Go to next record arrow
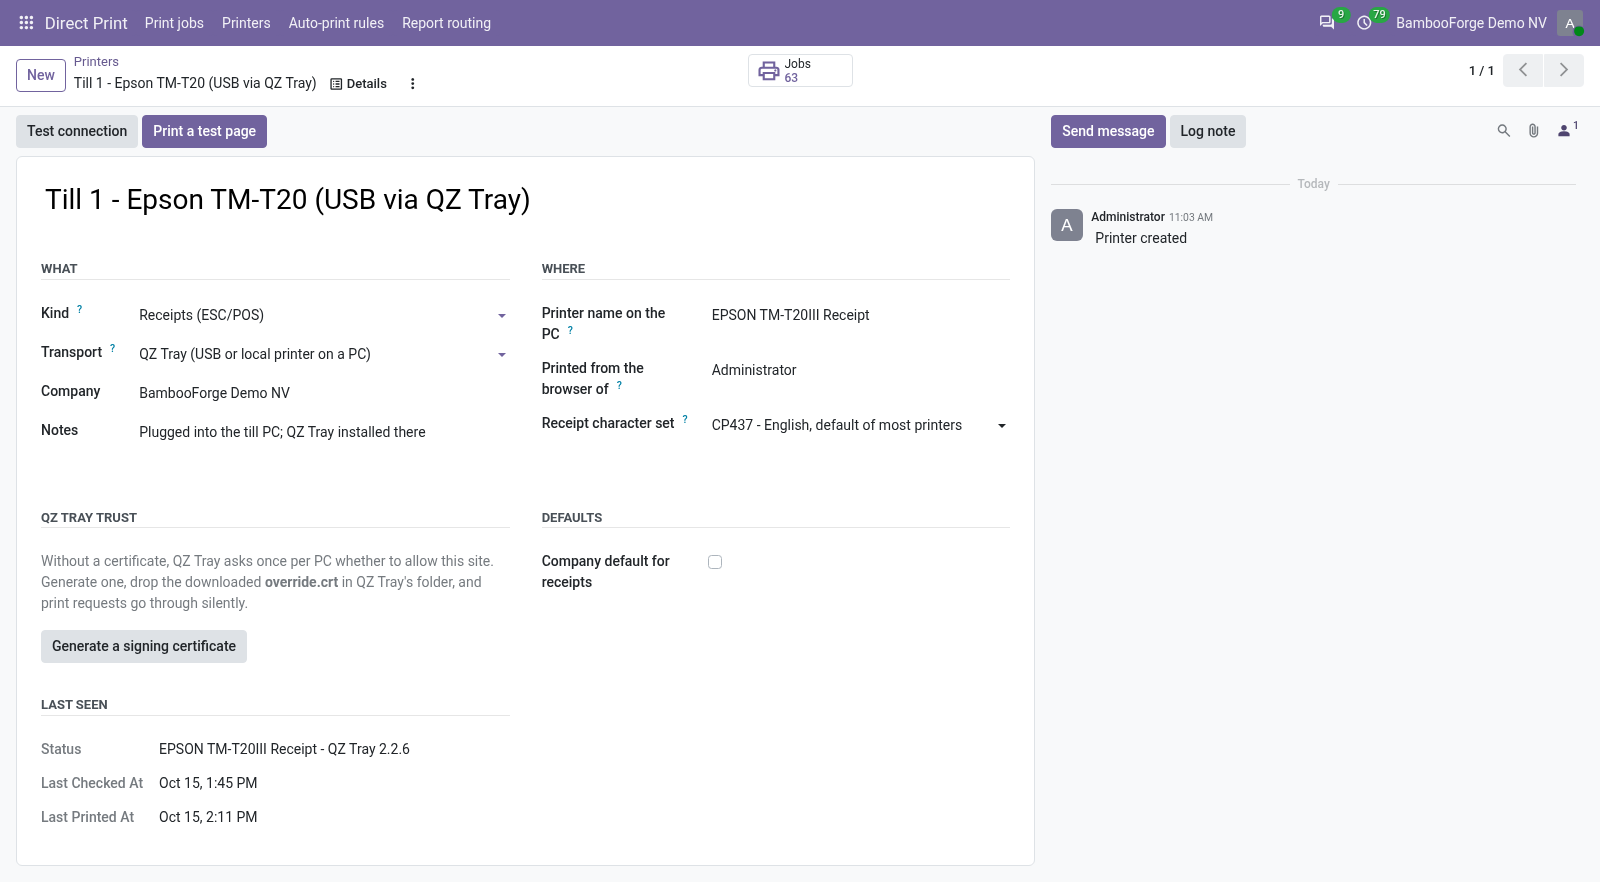1600x882 pixels. (x=1564, y=70)
